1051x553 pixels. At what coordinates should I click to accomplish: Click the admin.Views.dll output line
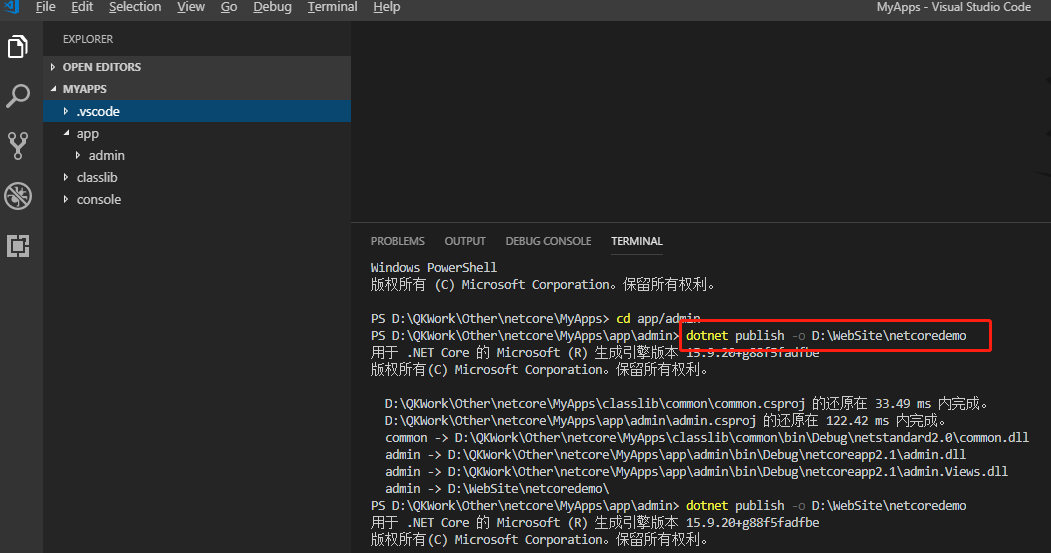[696, 472]
